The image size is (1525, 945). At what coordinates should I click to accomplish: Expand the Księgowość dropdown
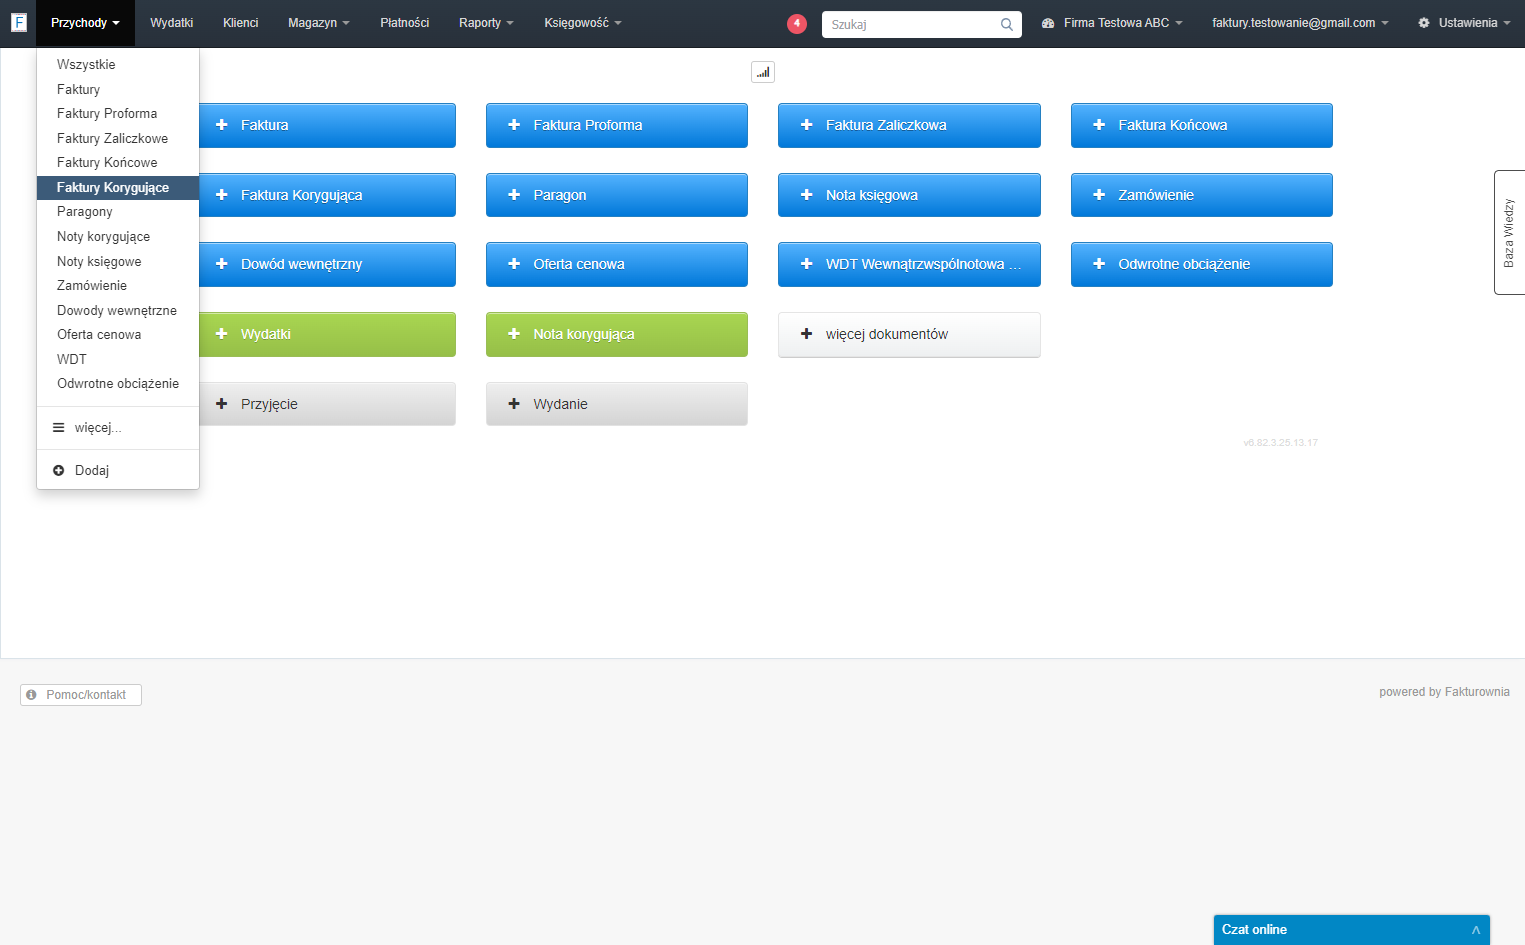coord(583,23)
